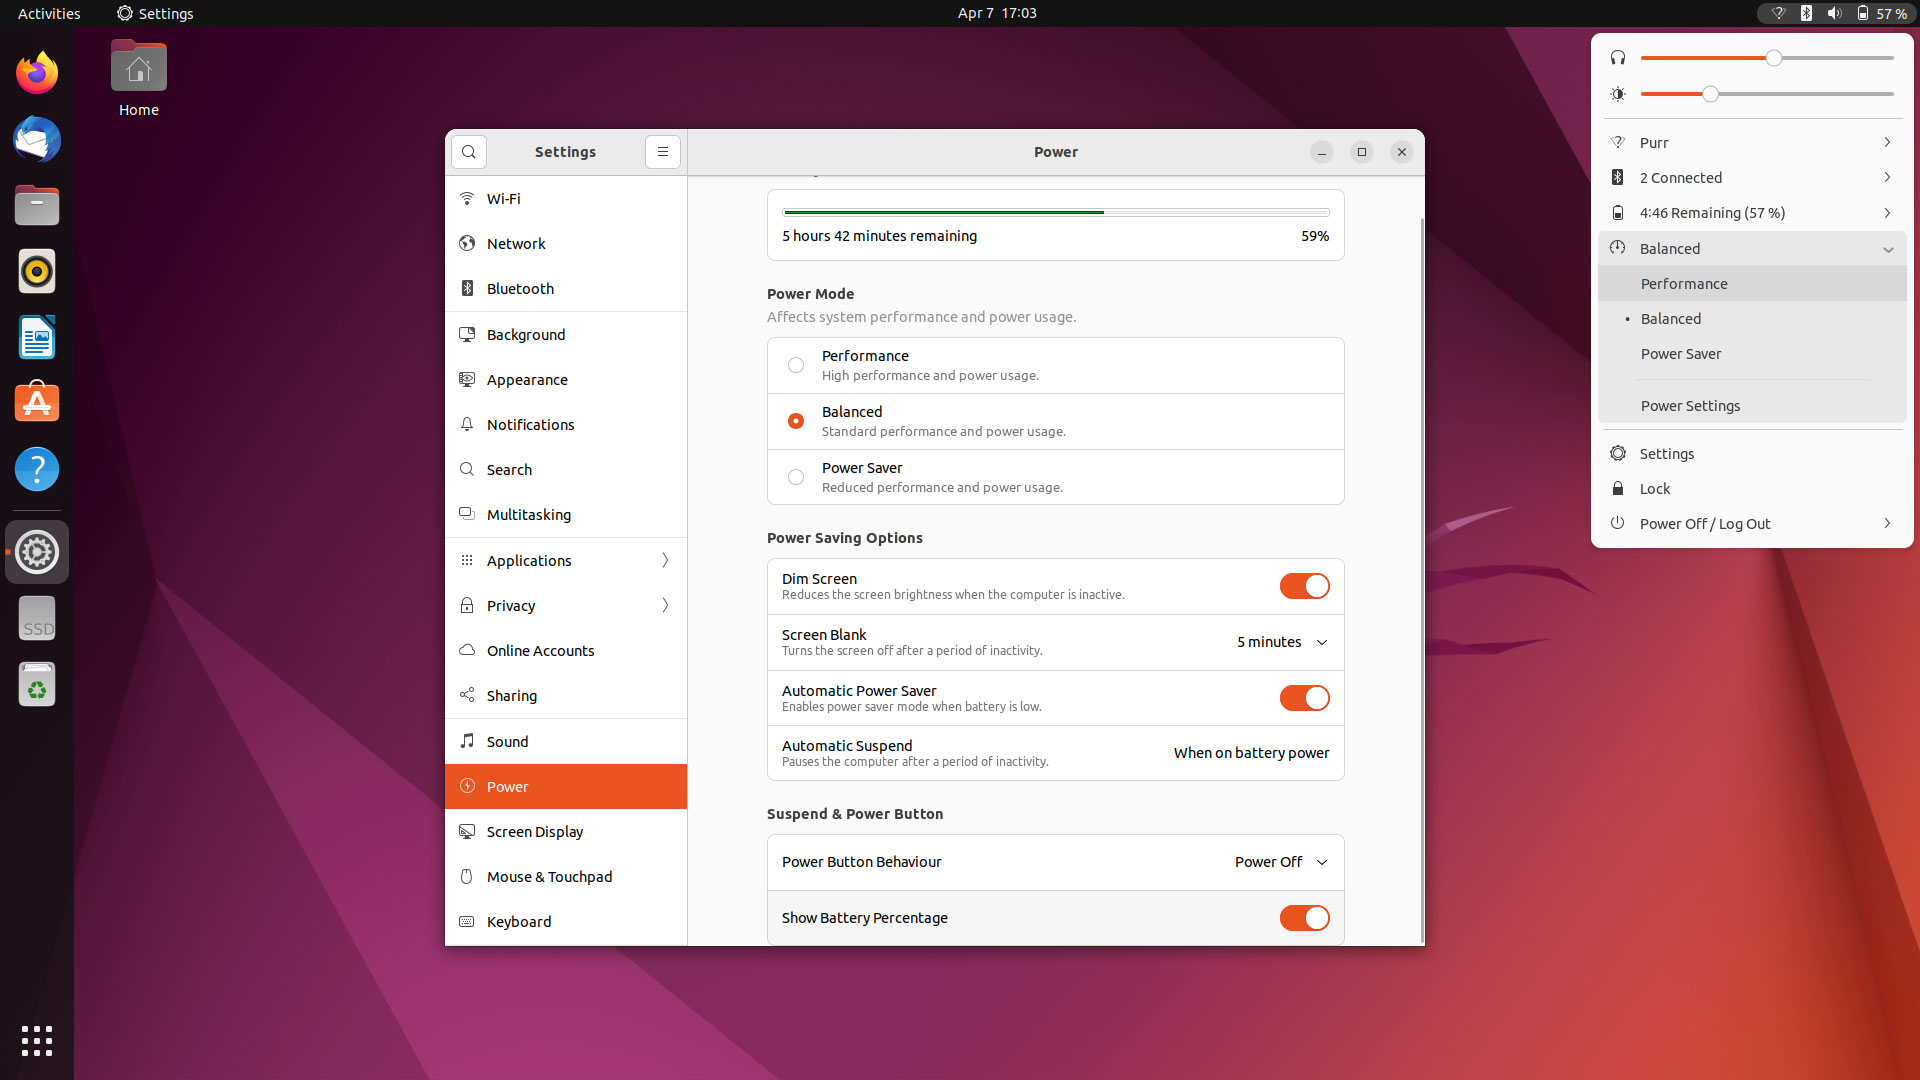Viewport: 1920px width, 1080px height.
Task: Select the Bluetooth settings section
Action: click(x=520, y=288)
